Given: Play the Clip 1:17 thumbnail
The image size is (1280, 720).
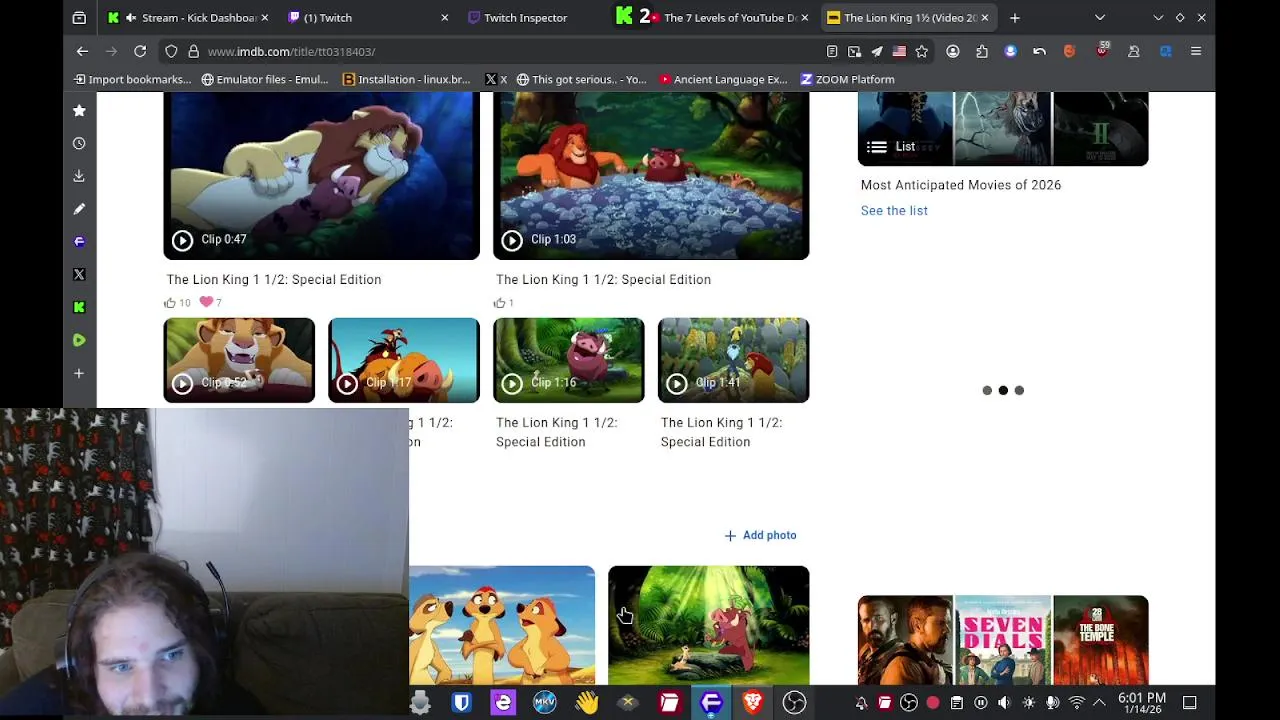Looking at the screenshot, I should [x=403, y=360].
